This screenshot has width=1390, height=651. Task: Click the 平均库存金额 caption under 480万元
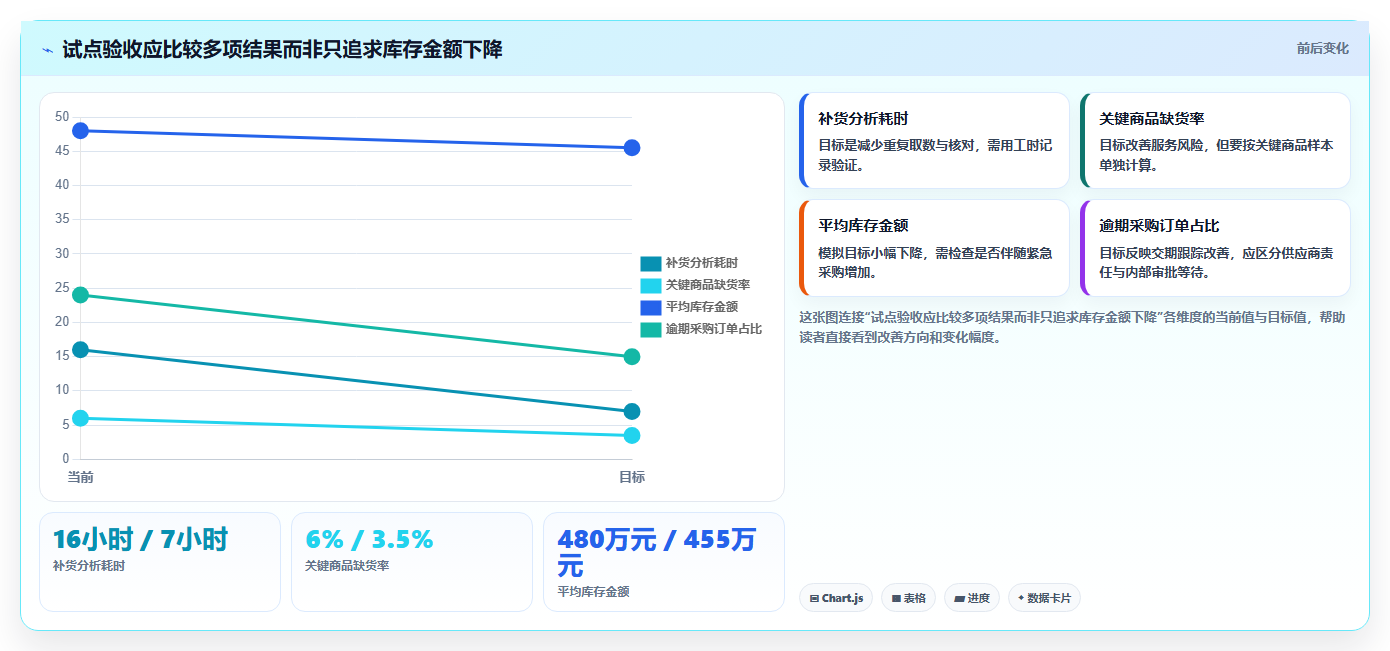pos(593,592)
